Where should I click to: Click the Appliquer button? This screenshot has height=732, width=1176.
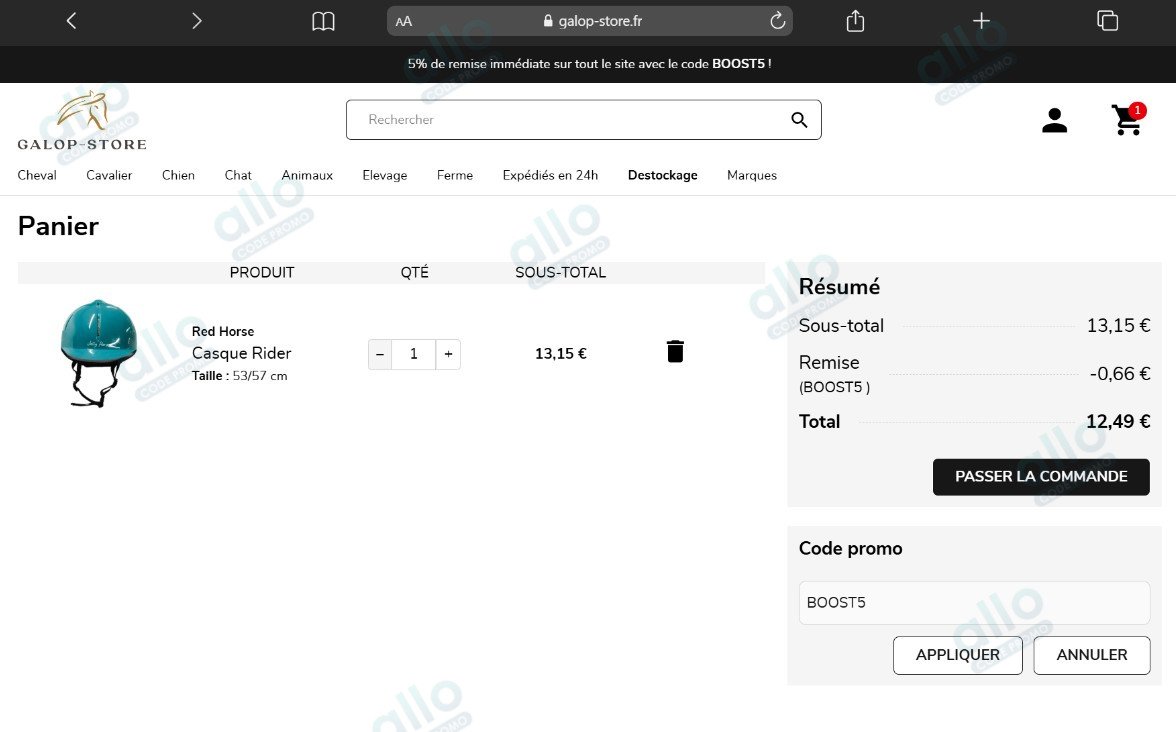click(958, 656)
